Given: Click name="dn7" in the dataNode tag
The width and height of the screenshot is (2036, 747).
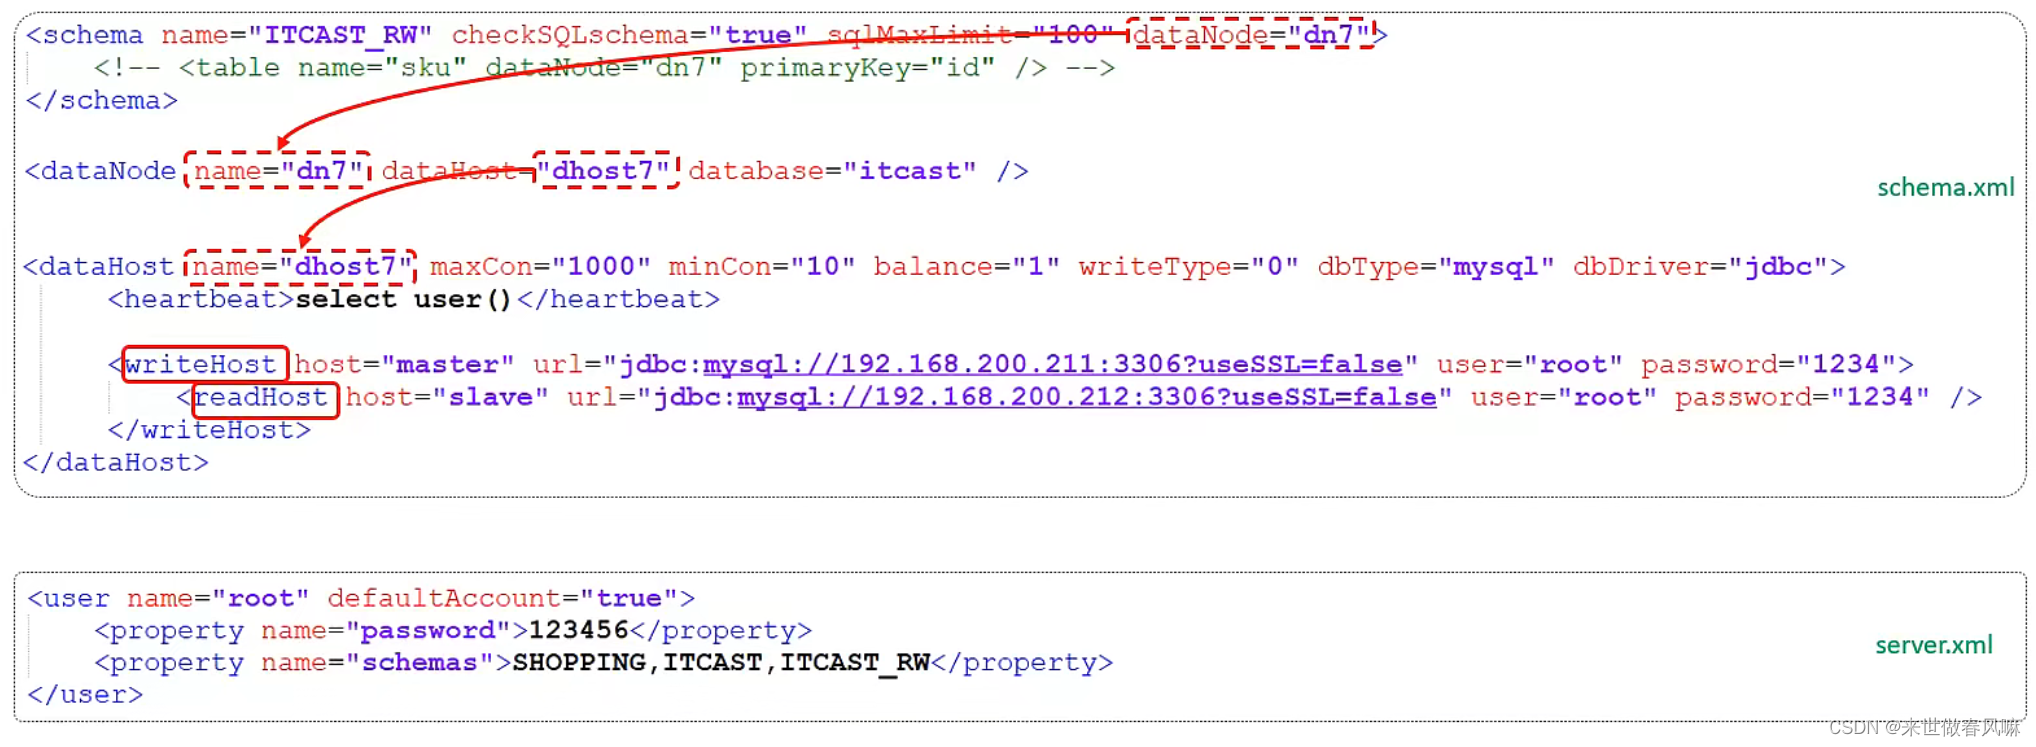Looking at the screenshot, I should (x=278, y=171).
